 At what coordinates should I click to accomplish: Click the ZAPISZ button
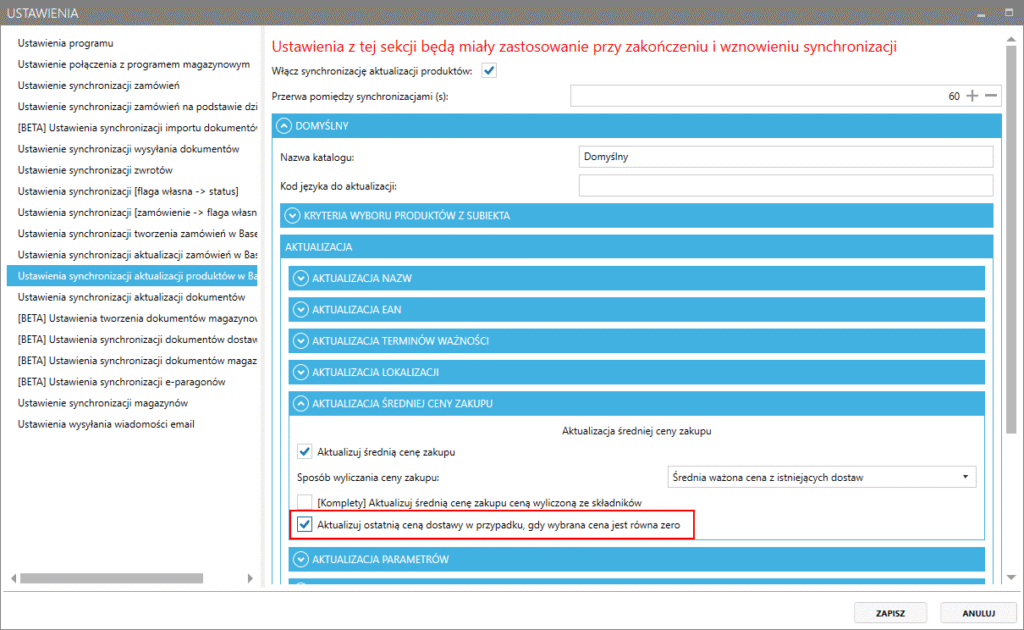[890, 612]
